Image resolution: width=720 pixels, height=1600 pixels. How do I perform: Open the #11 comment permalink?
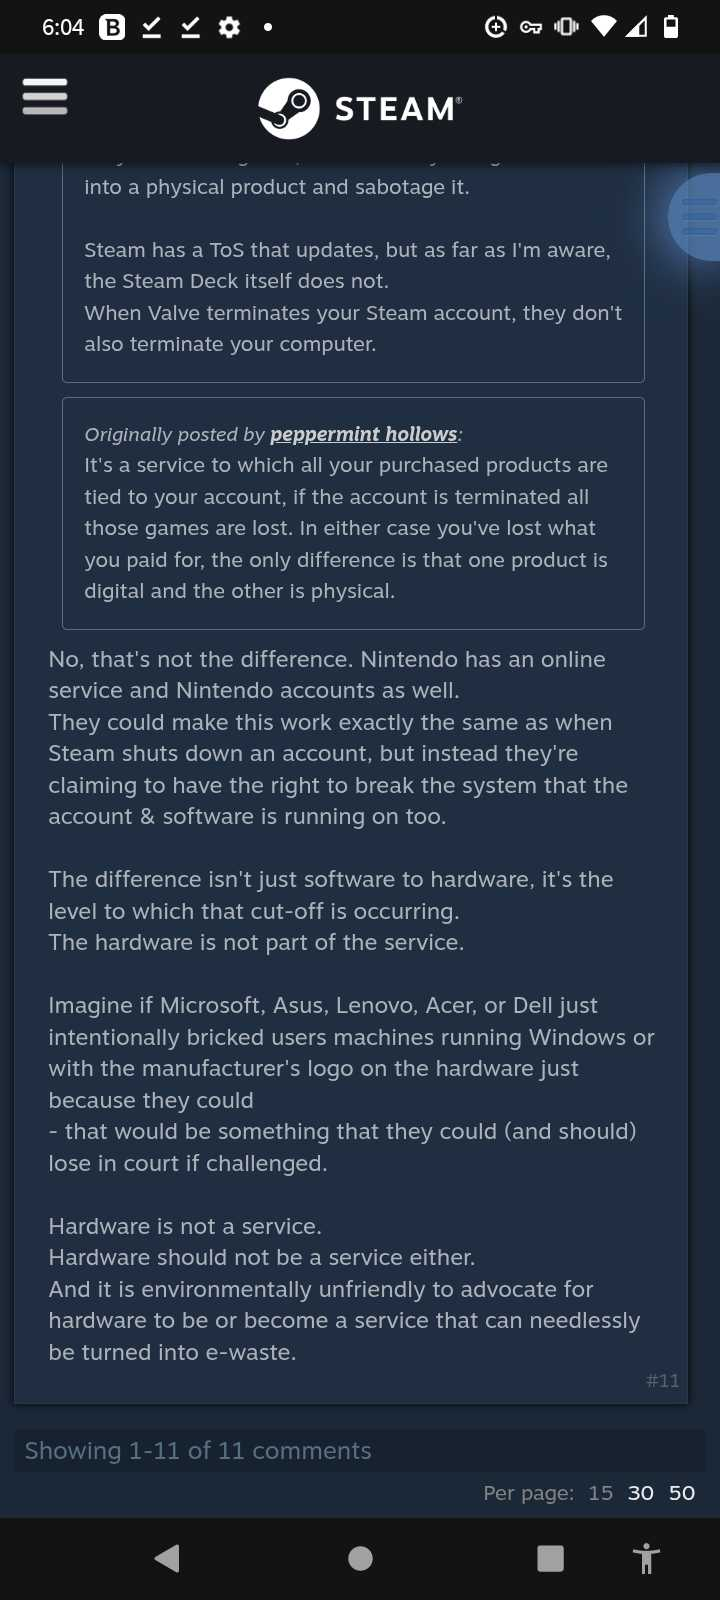pyautogui.click(x=663, y=1381)
